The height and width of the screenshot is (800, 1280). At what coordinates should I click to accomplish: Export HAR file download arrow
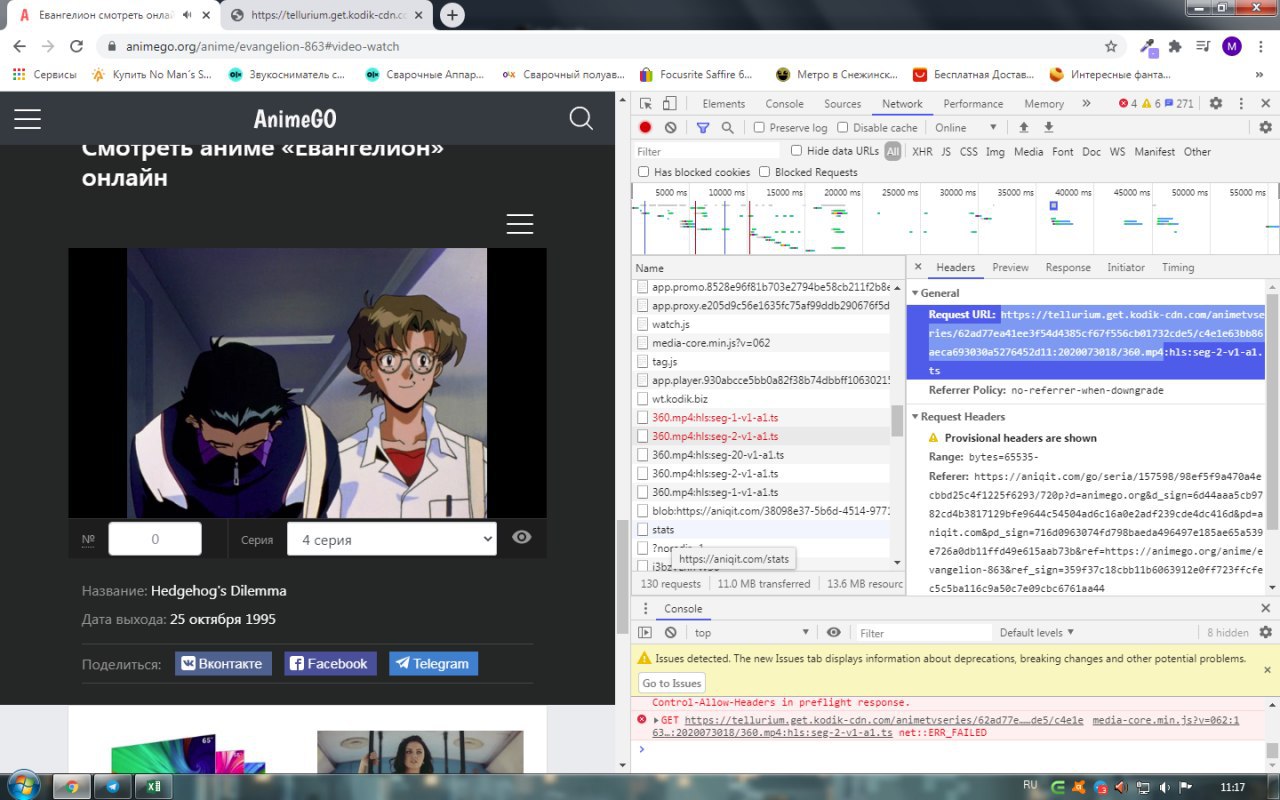coord(1049,128)
